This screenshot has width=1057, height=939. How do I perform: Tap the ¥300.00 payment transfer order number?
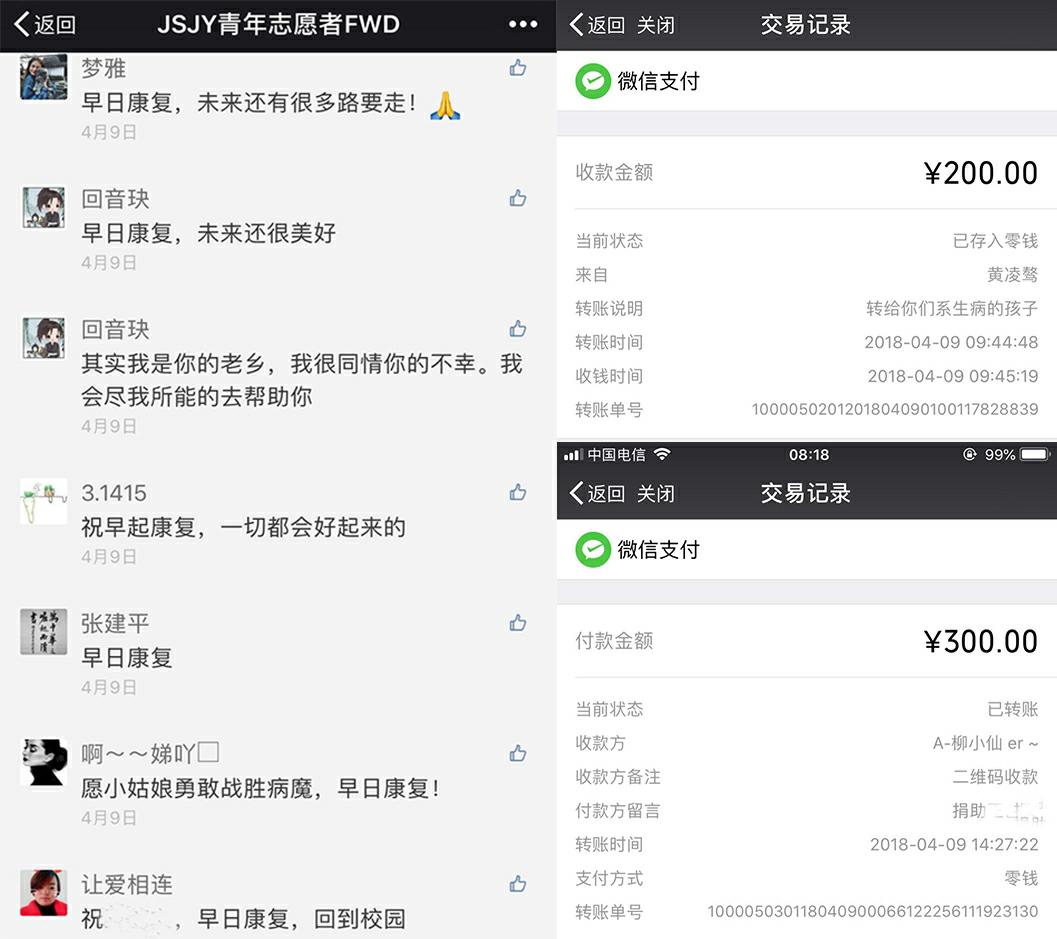click(872, 911)
